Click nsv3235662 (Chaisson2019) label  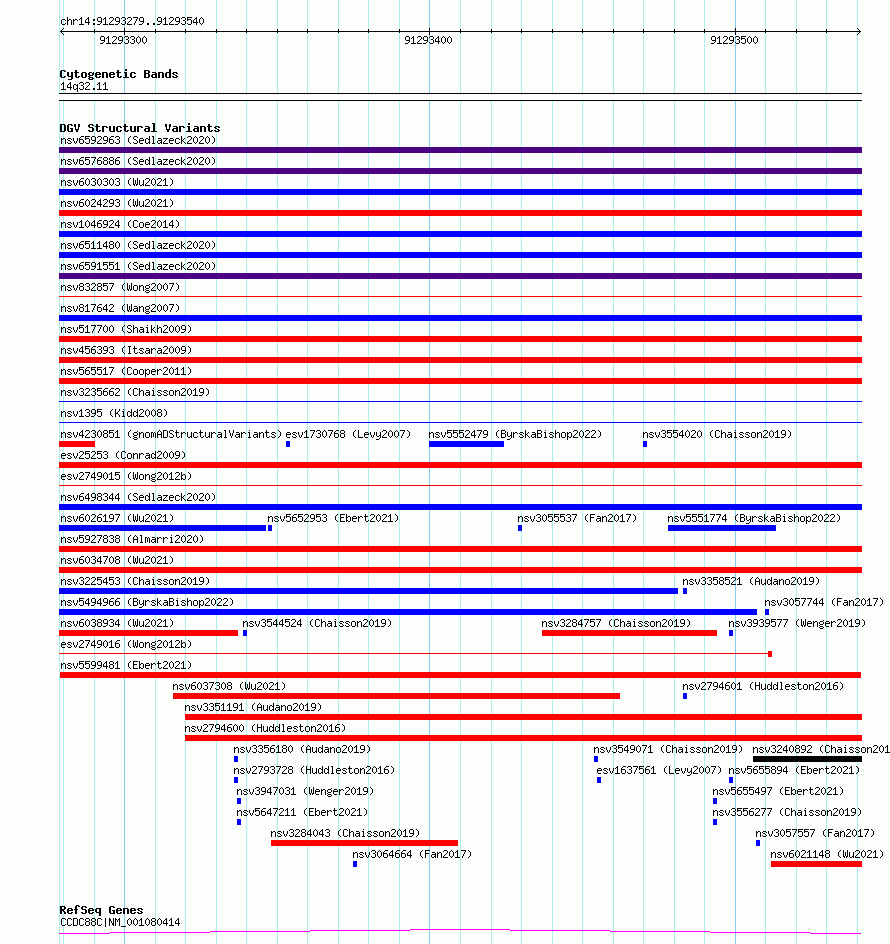tap(135, 393)
